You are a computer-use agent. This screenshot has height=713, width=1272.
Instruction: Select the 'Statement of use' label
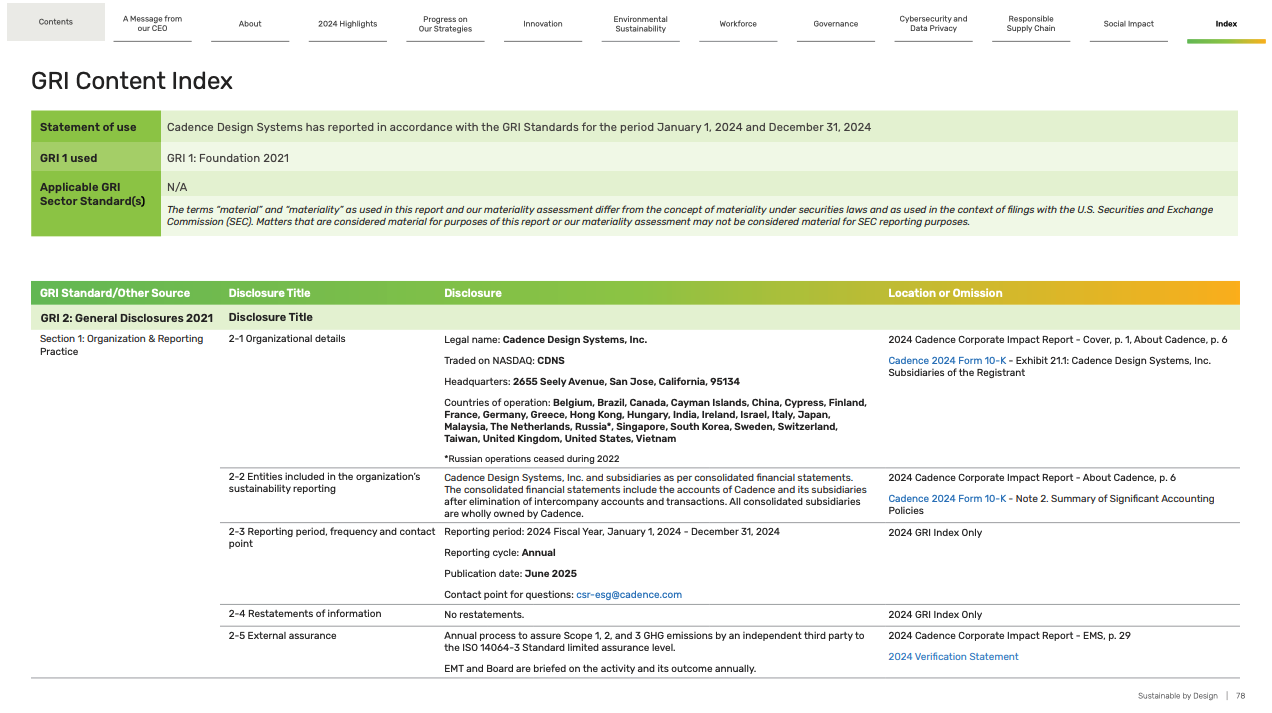(x=88, y=127)
